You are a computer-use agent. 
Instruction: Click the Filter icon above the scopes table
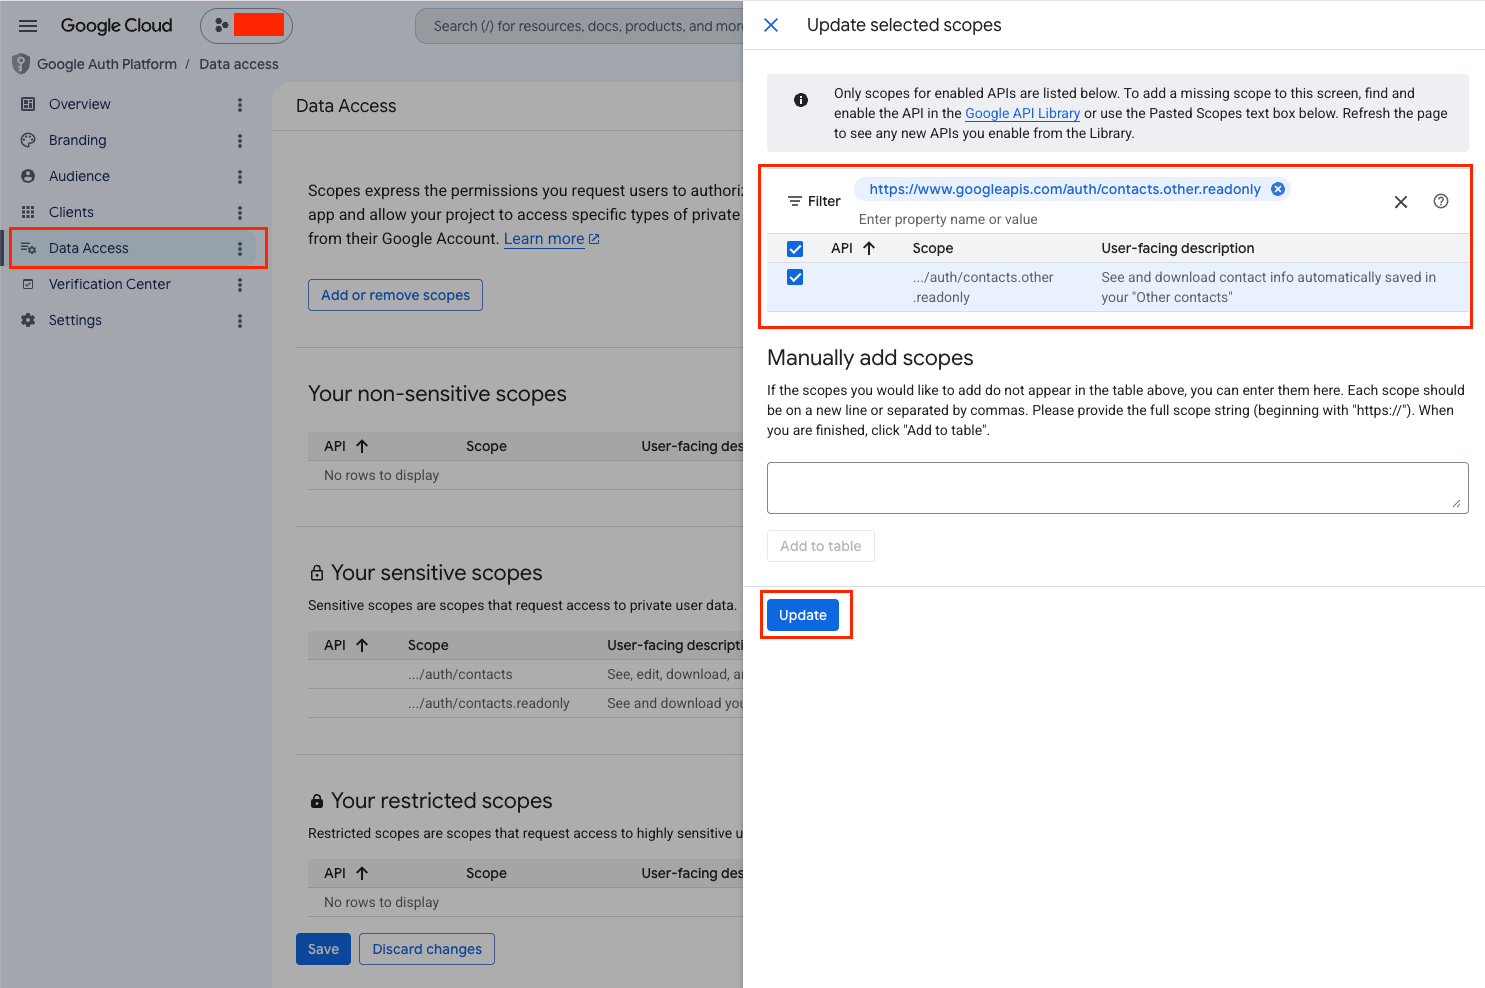pyautogui.click(x=795, y=201)
